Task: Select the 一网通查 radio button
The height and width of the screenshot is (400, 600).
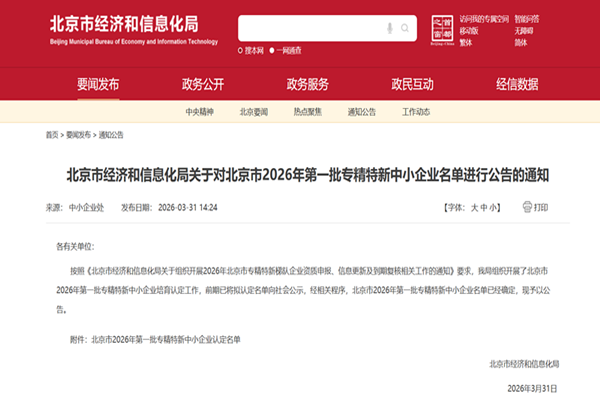Action: point(272,51)
